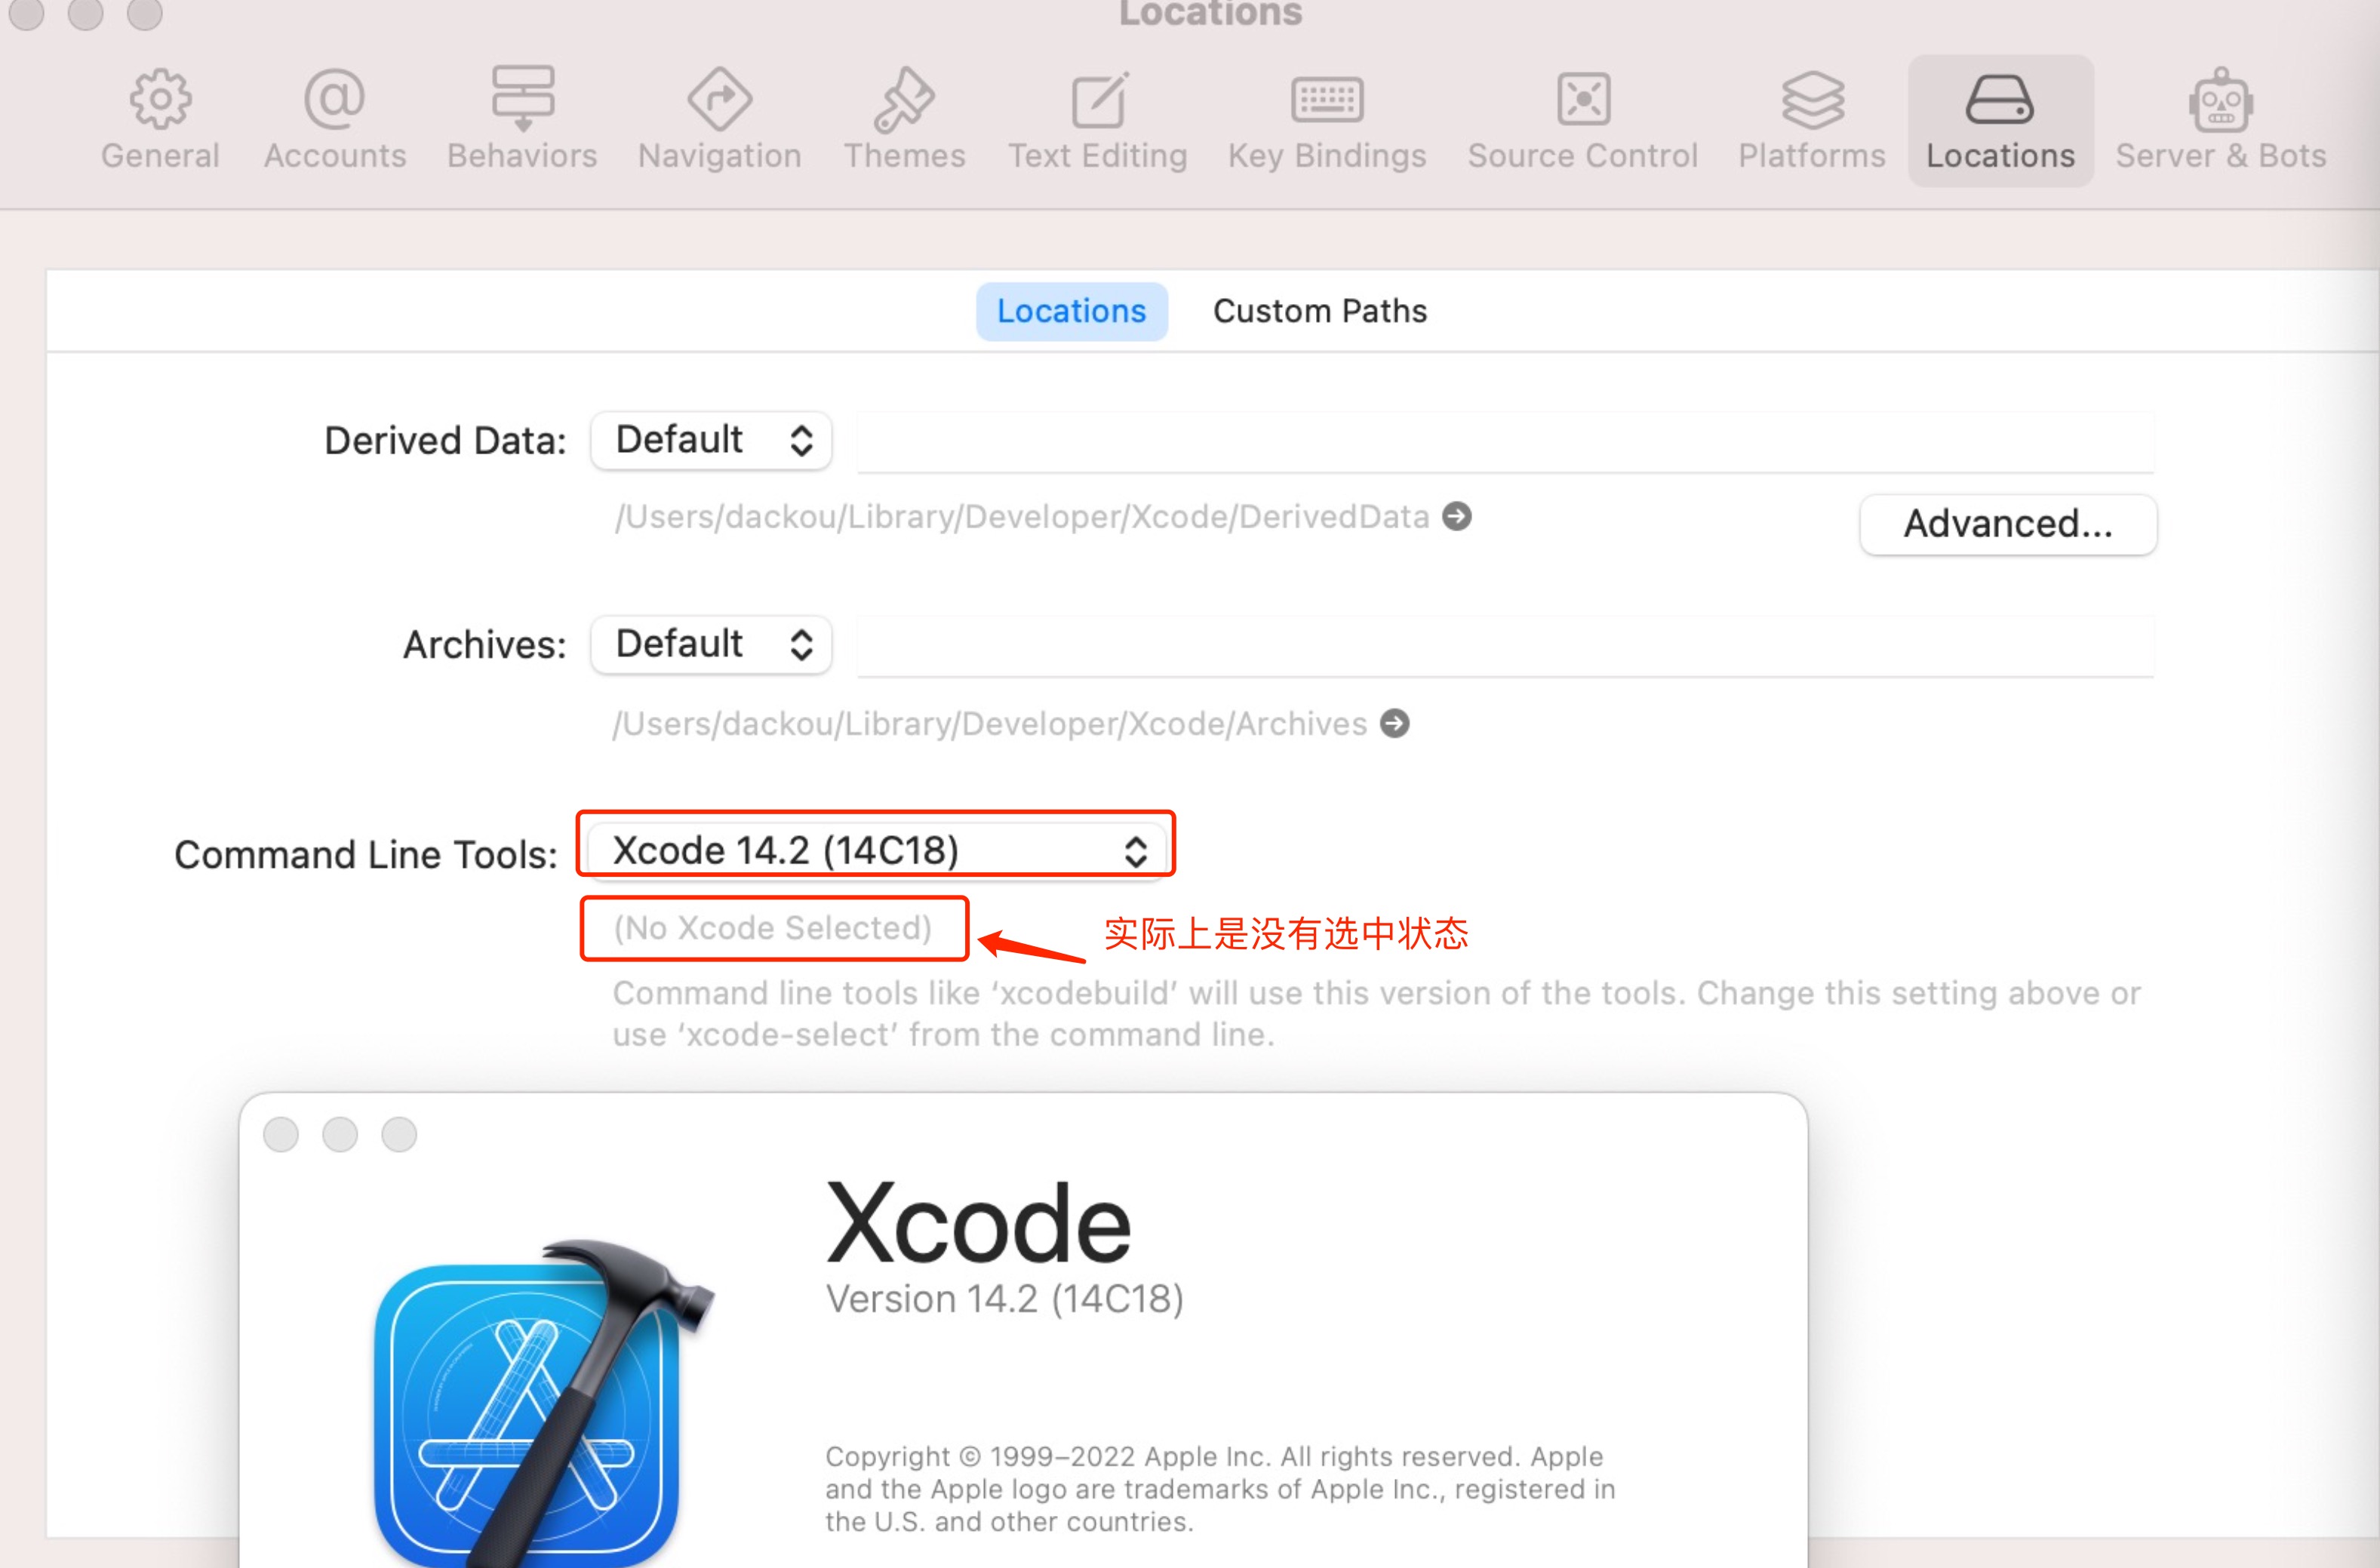Open the General preferences pane
Image resolution: width=2380 pixels, height=1568 pixels.
click(160, 120)
